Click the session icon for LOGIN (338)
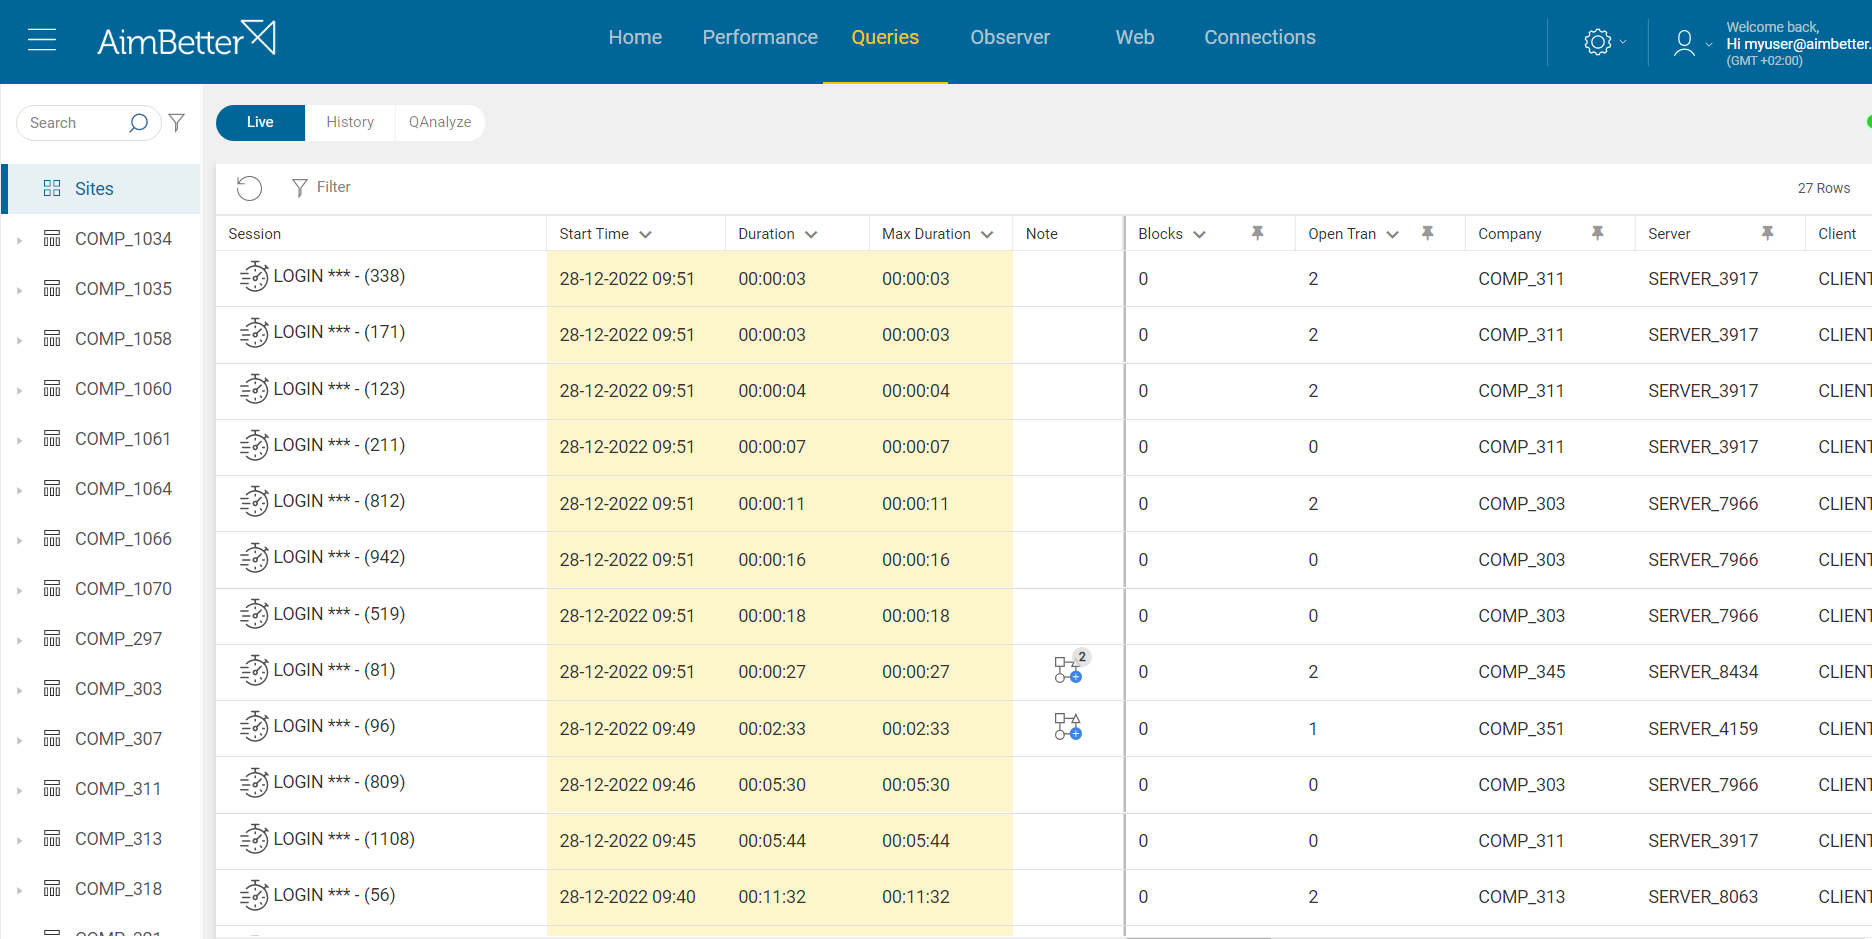The width and height of the screenshot is (1872, 939). click(x=254, y=276)
